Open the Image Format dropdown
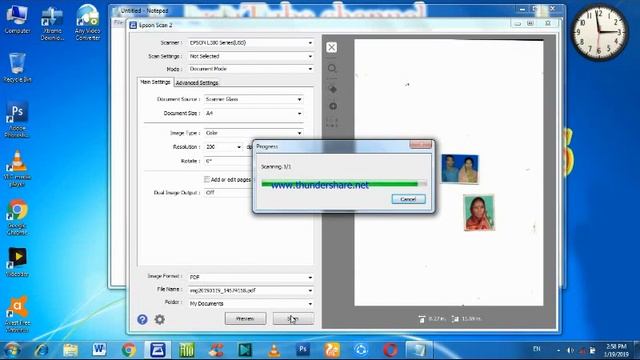This screenshot has height=360, width=640. (251, 277)
